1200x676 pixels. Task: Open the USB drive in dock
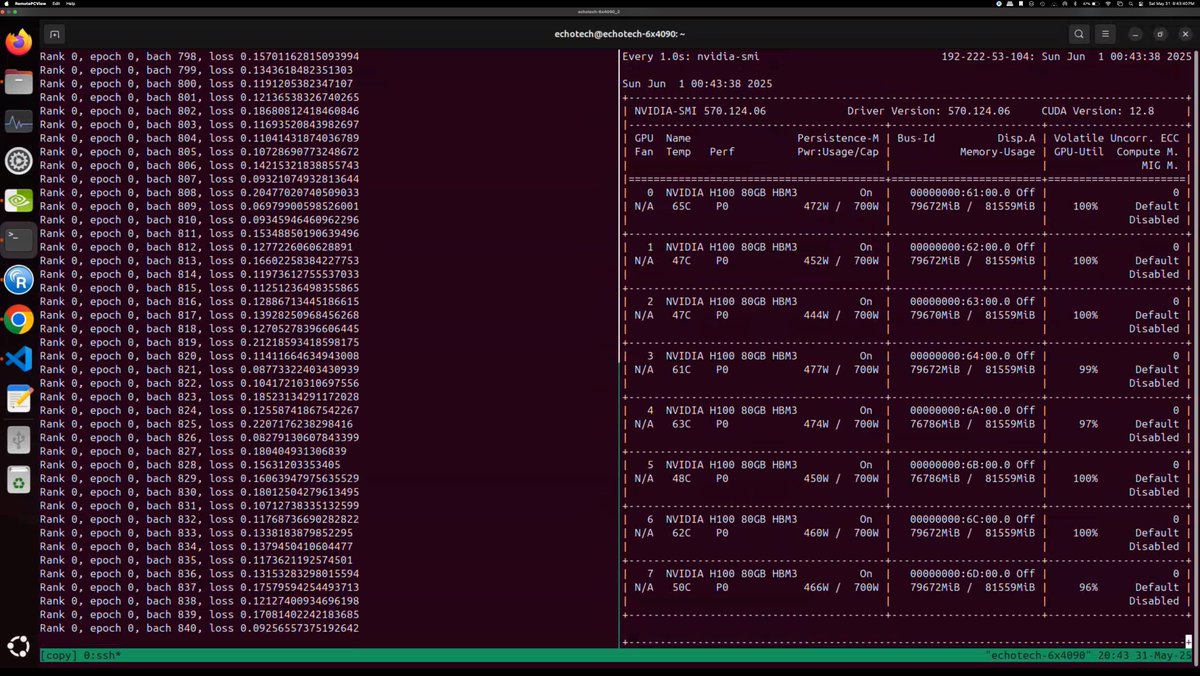[x=19, y=439]
